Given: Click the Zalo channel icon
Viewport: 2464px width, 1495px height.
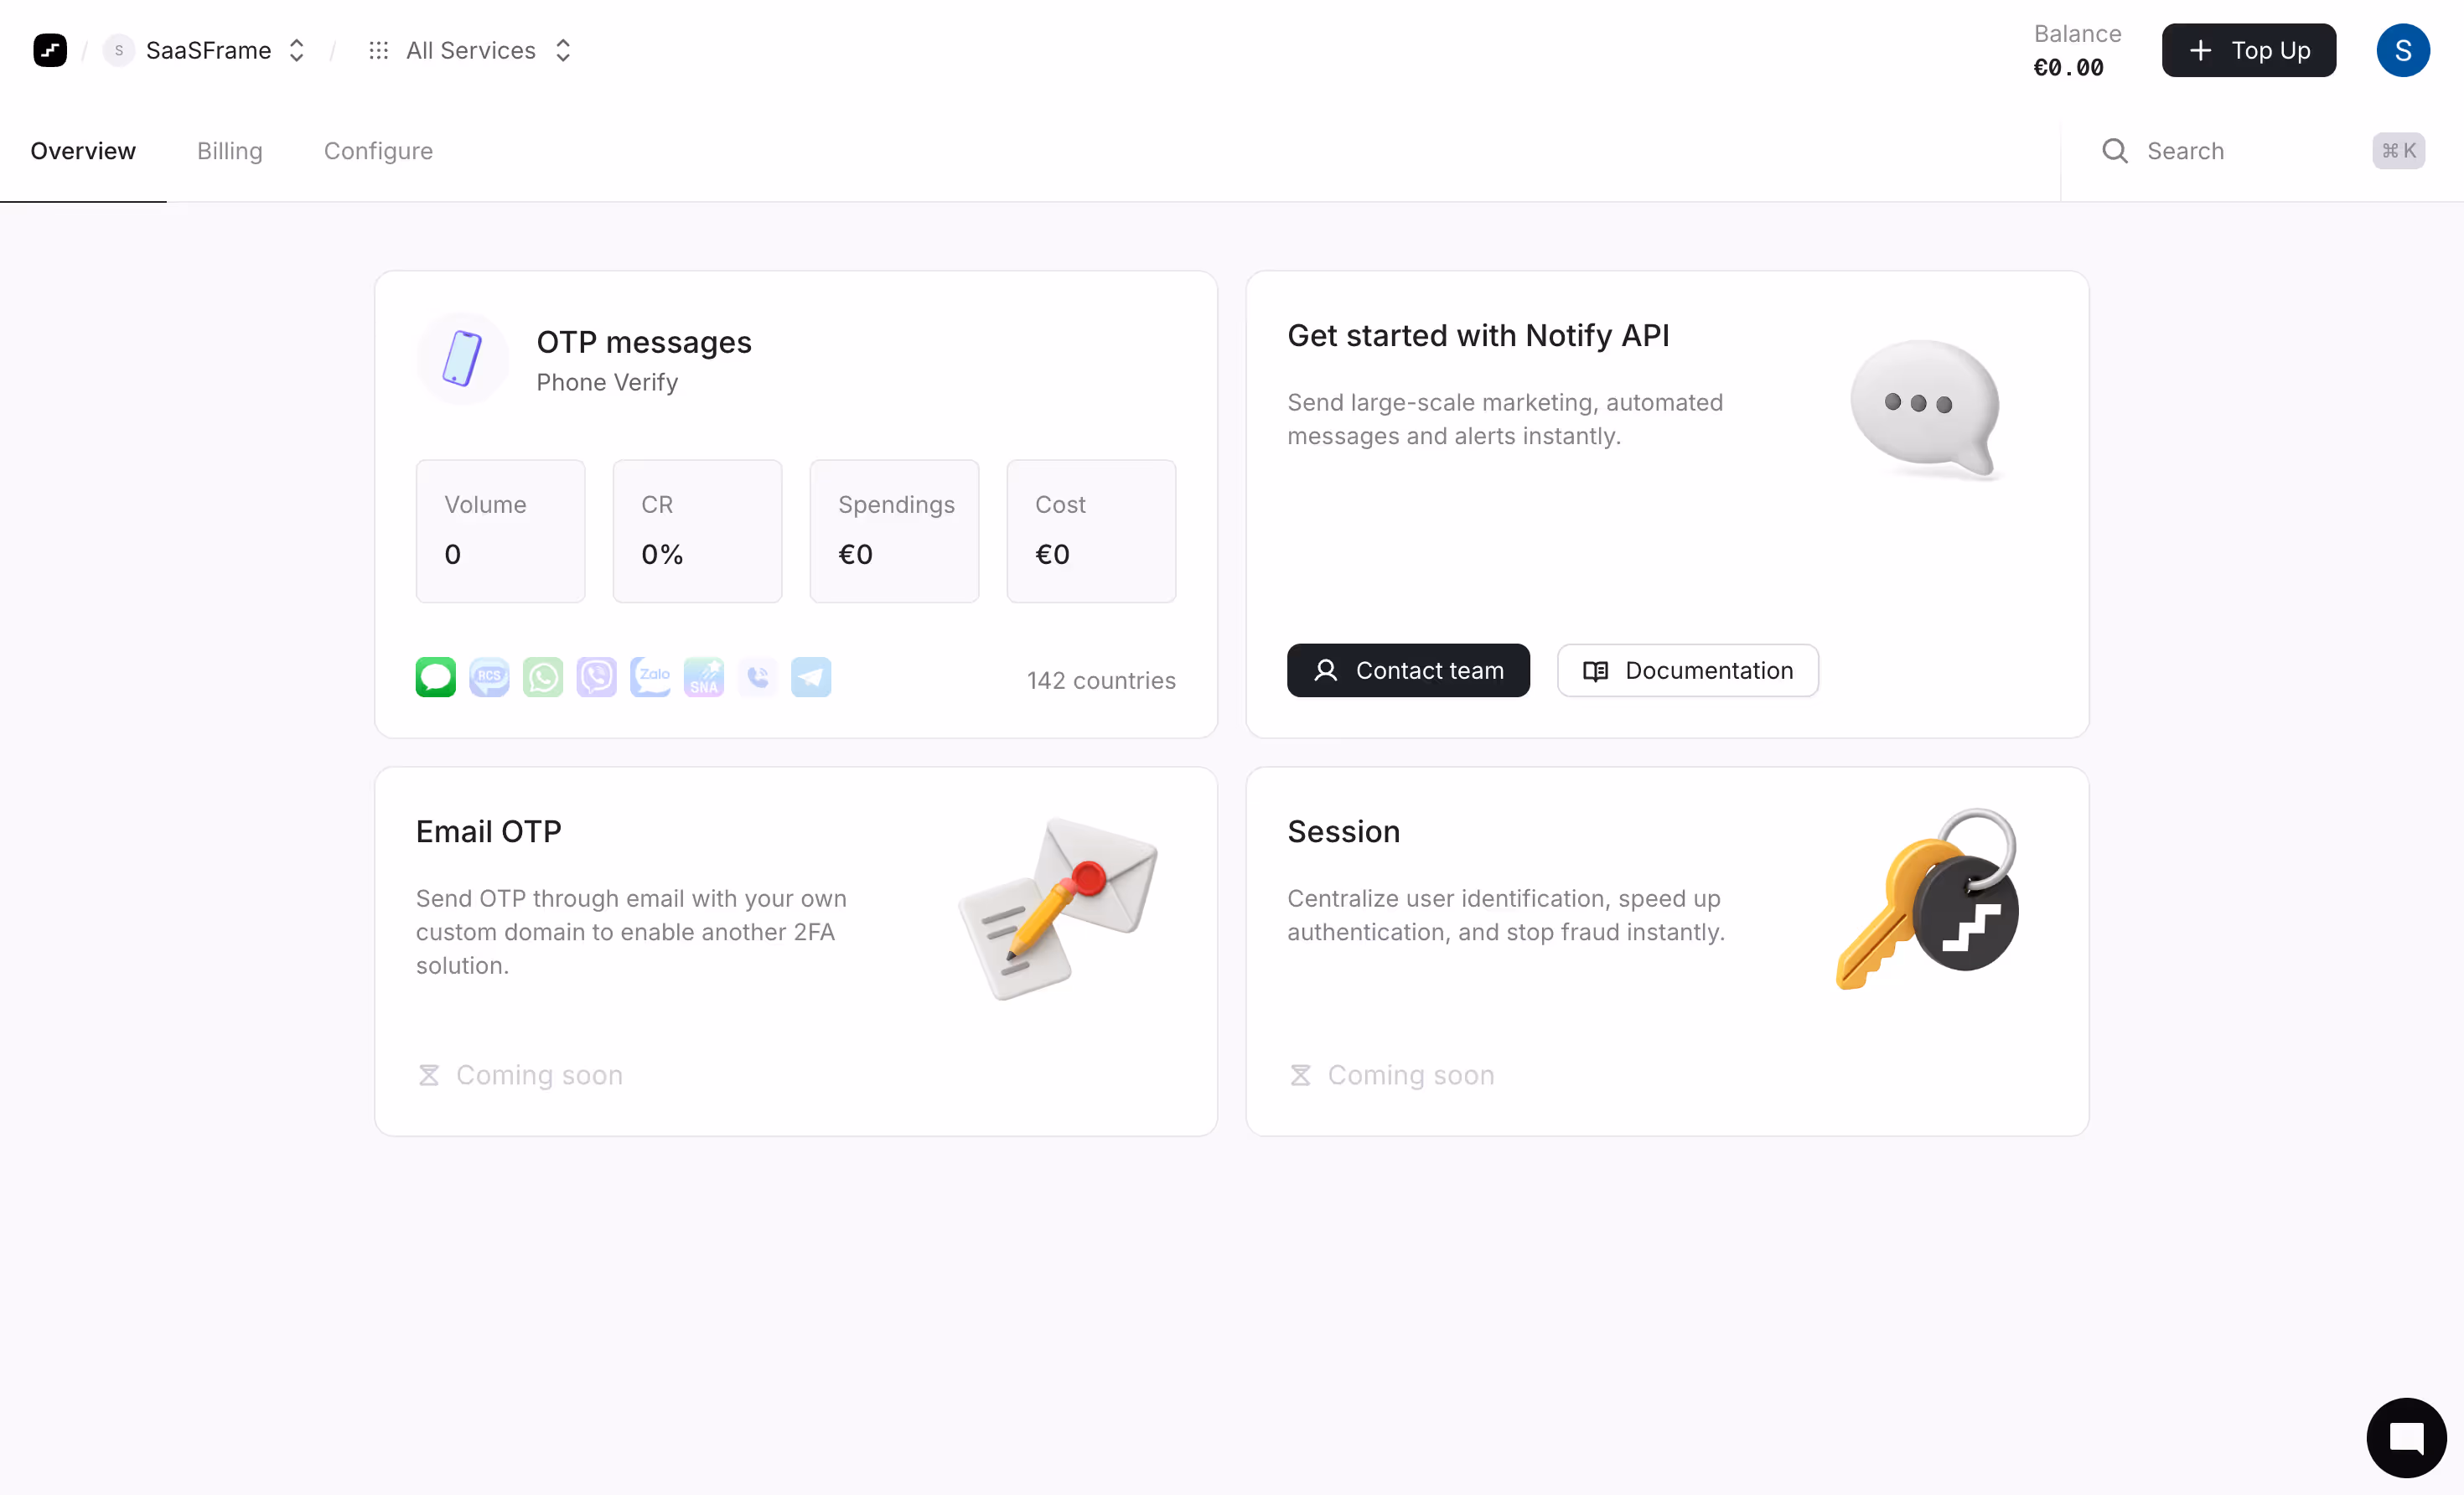Looking at the screenshot, I should (650, 677).
